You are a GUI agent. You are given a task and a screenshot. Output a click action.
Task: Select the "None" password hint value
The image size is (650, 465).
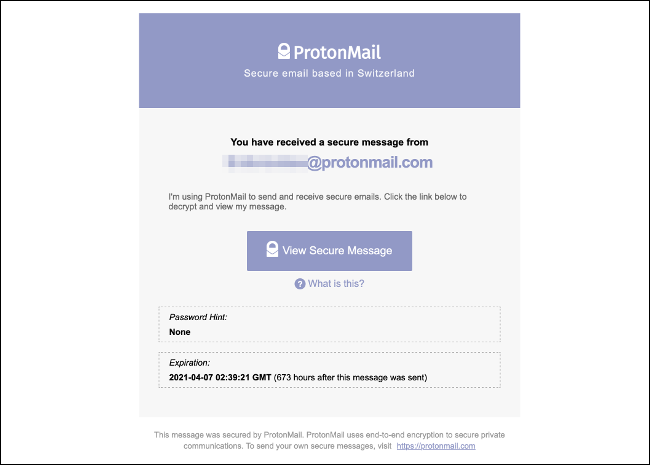click(180, 331)
